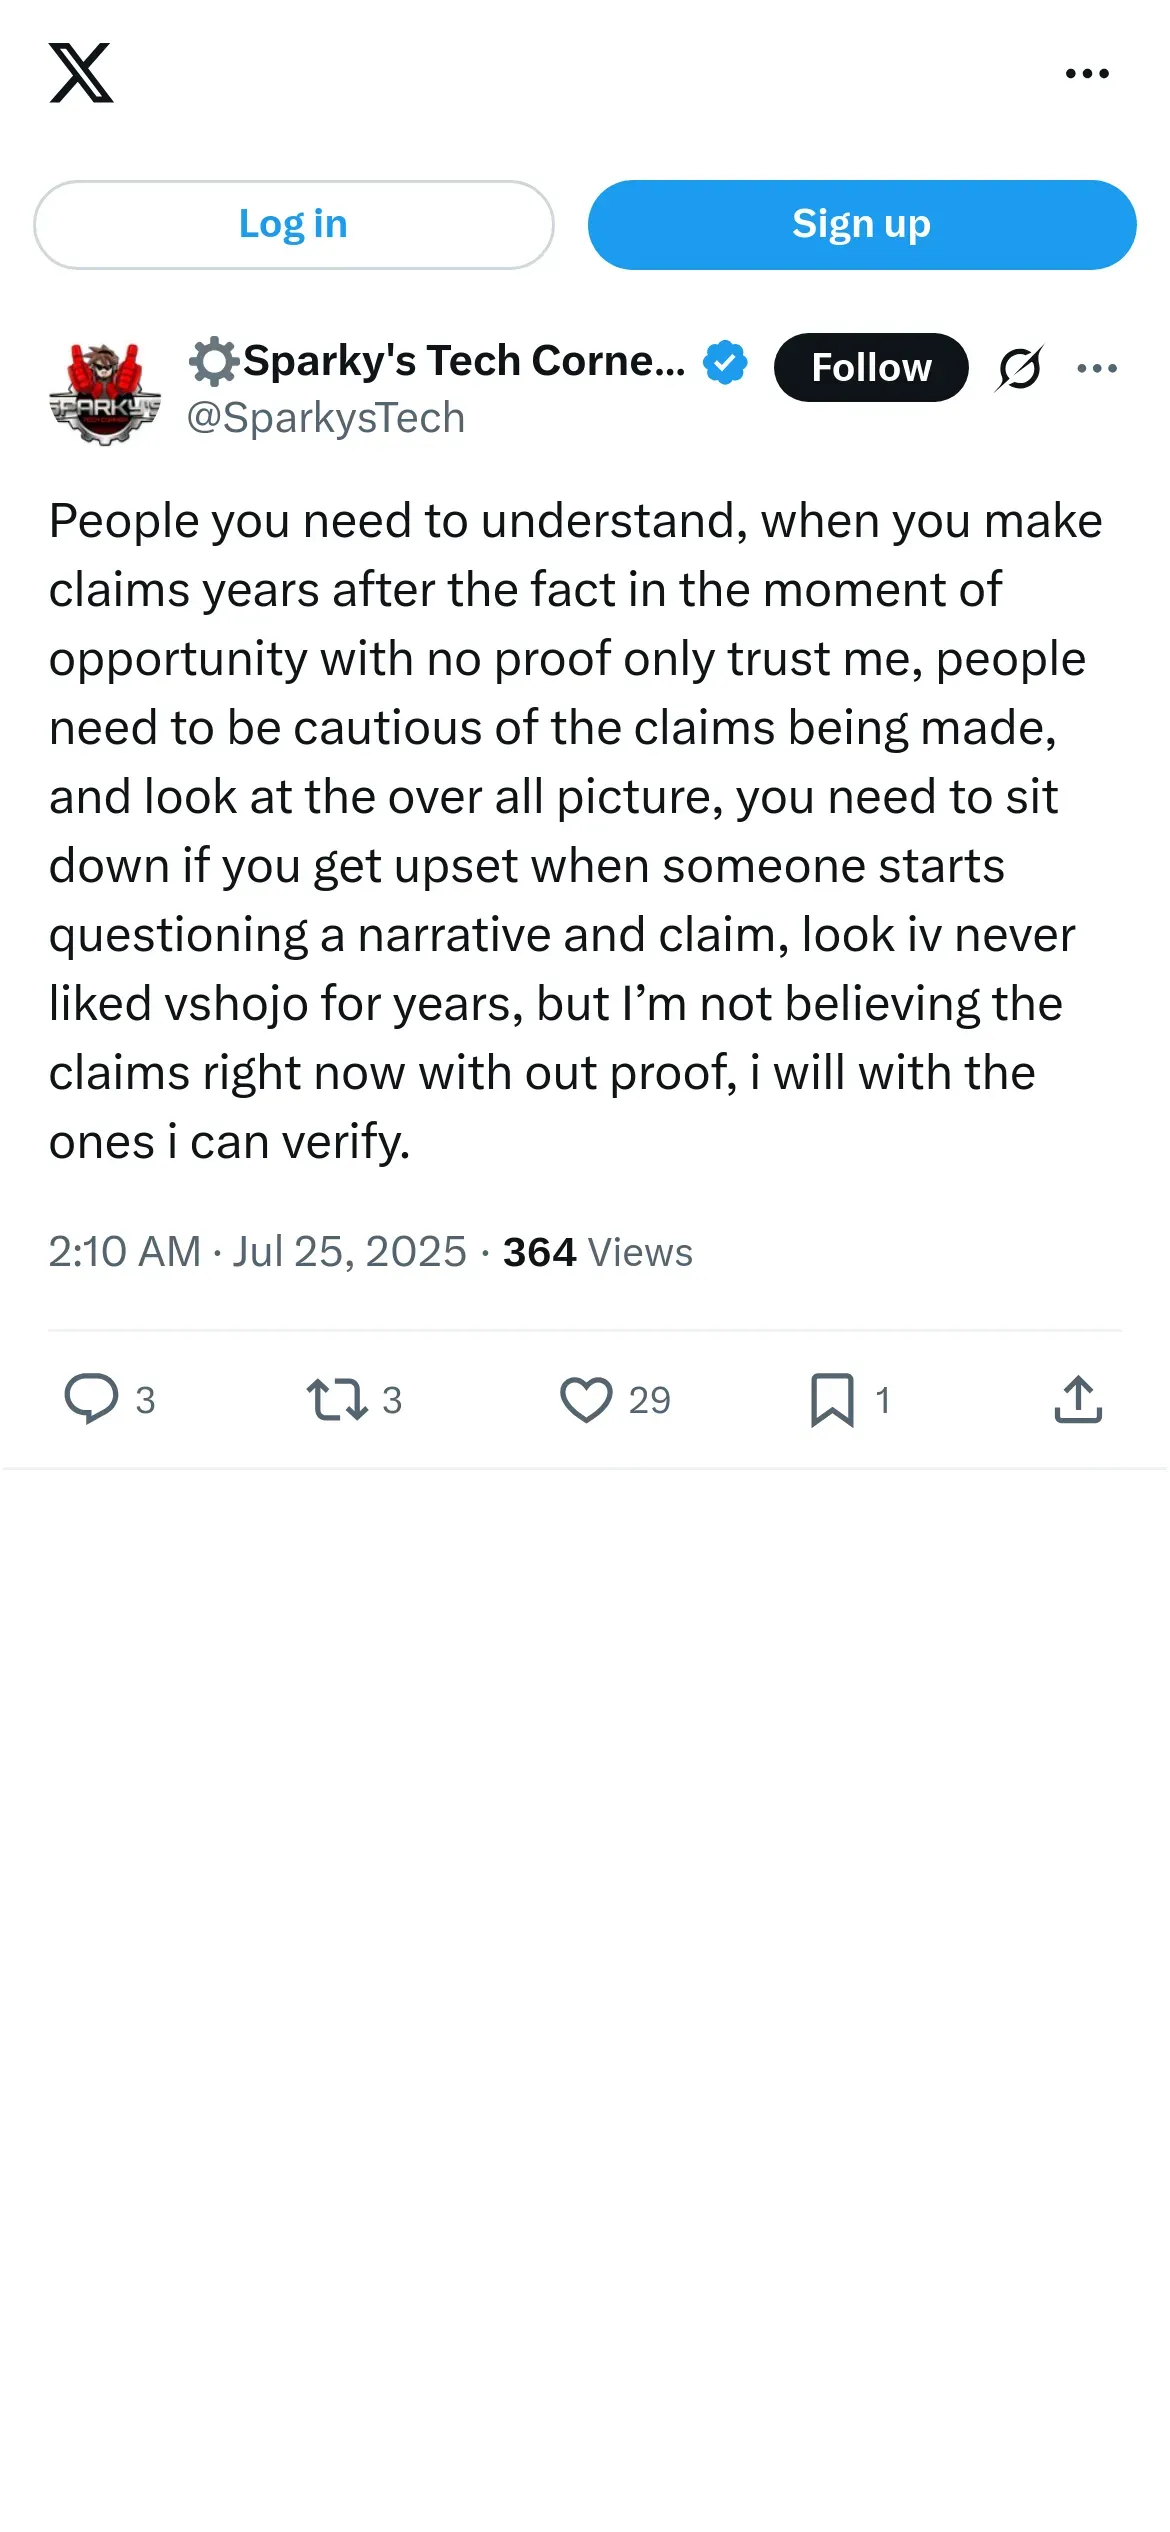Click the reply speech bubble icon
The image size is (1170, 2532).
tap(91, 1399)
